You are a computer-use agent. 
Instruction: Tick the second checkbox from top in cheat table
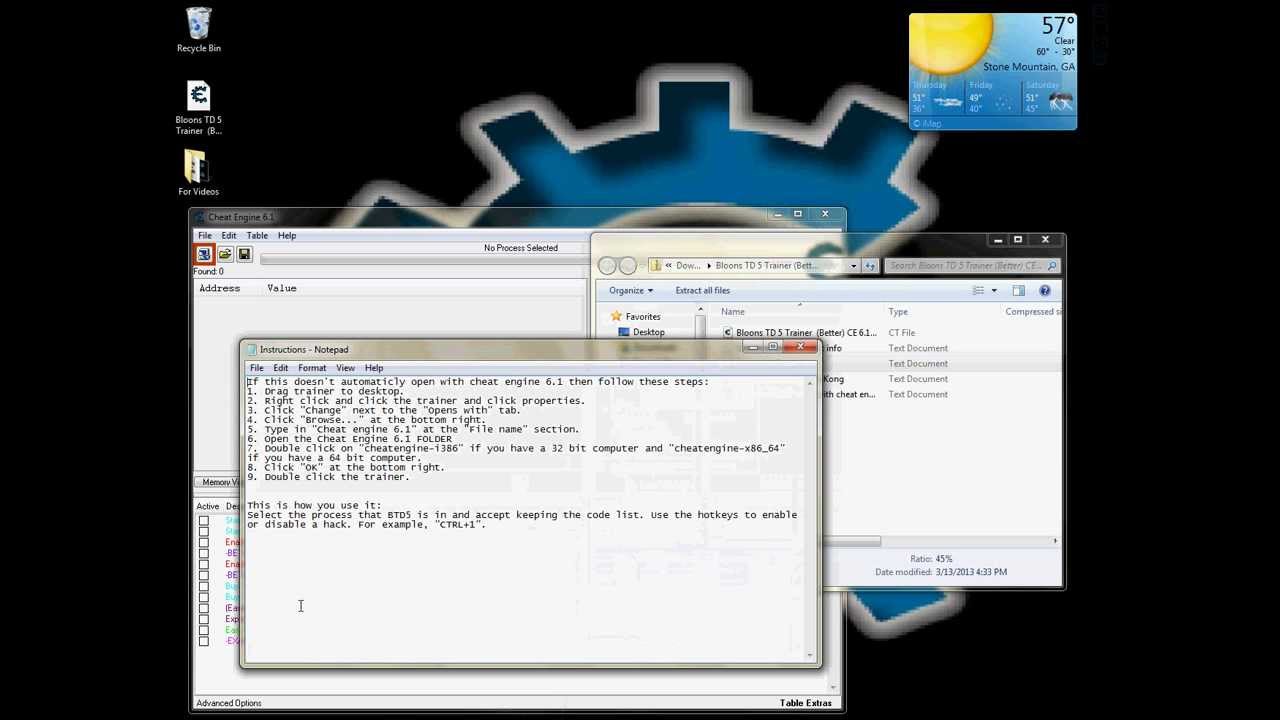coord(204,531)
